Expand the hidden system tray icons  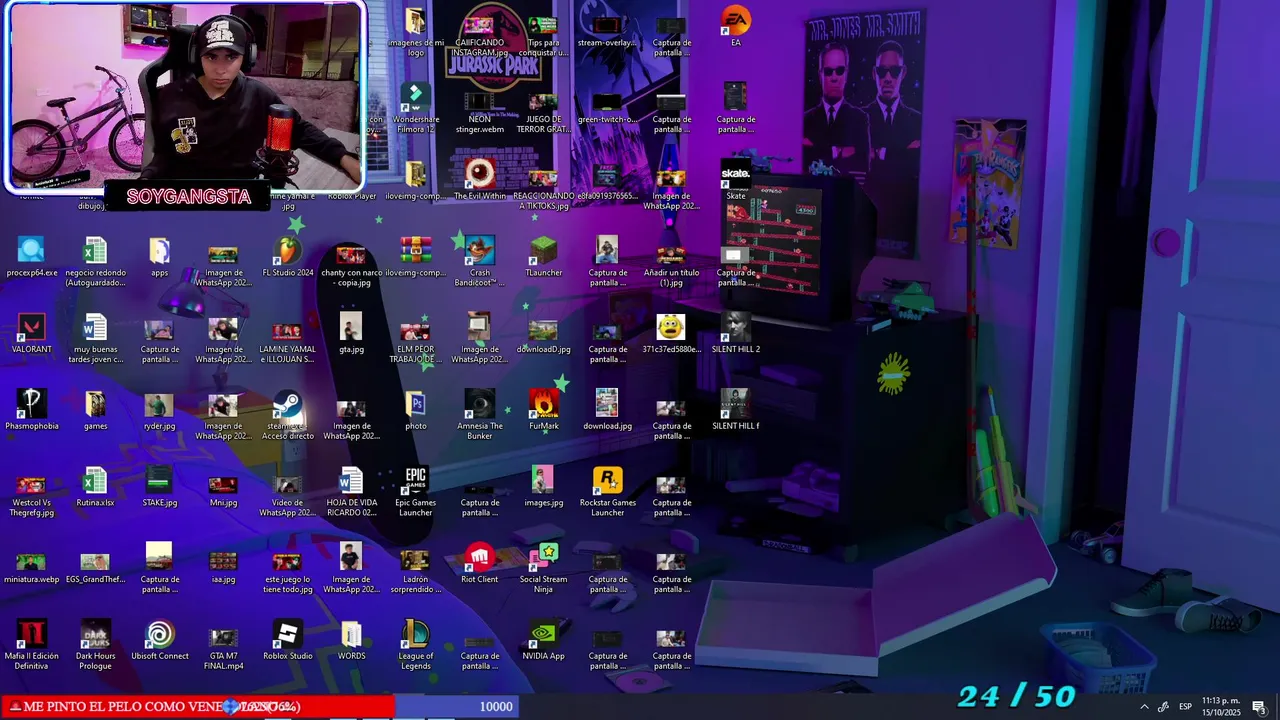tap(1144, 707)
